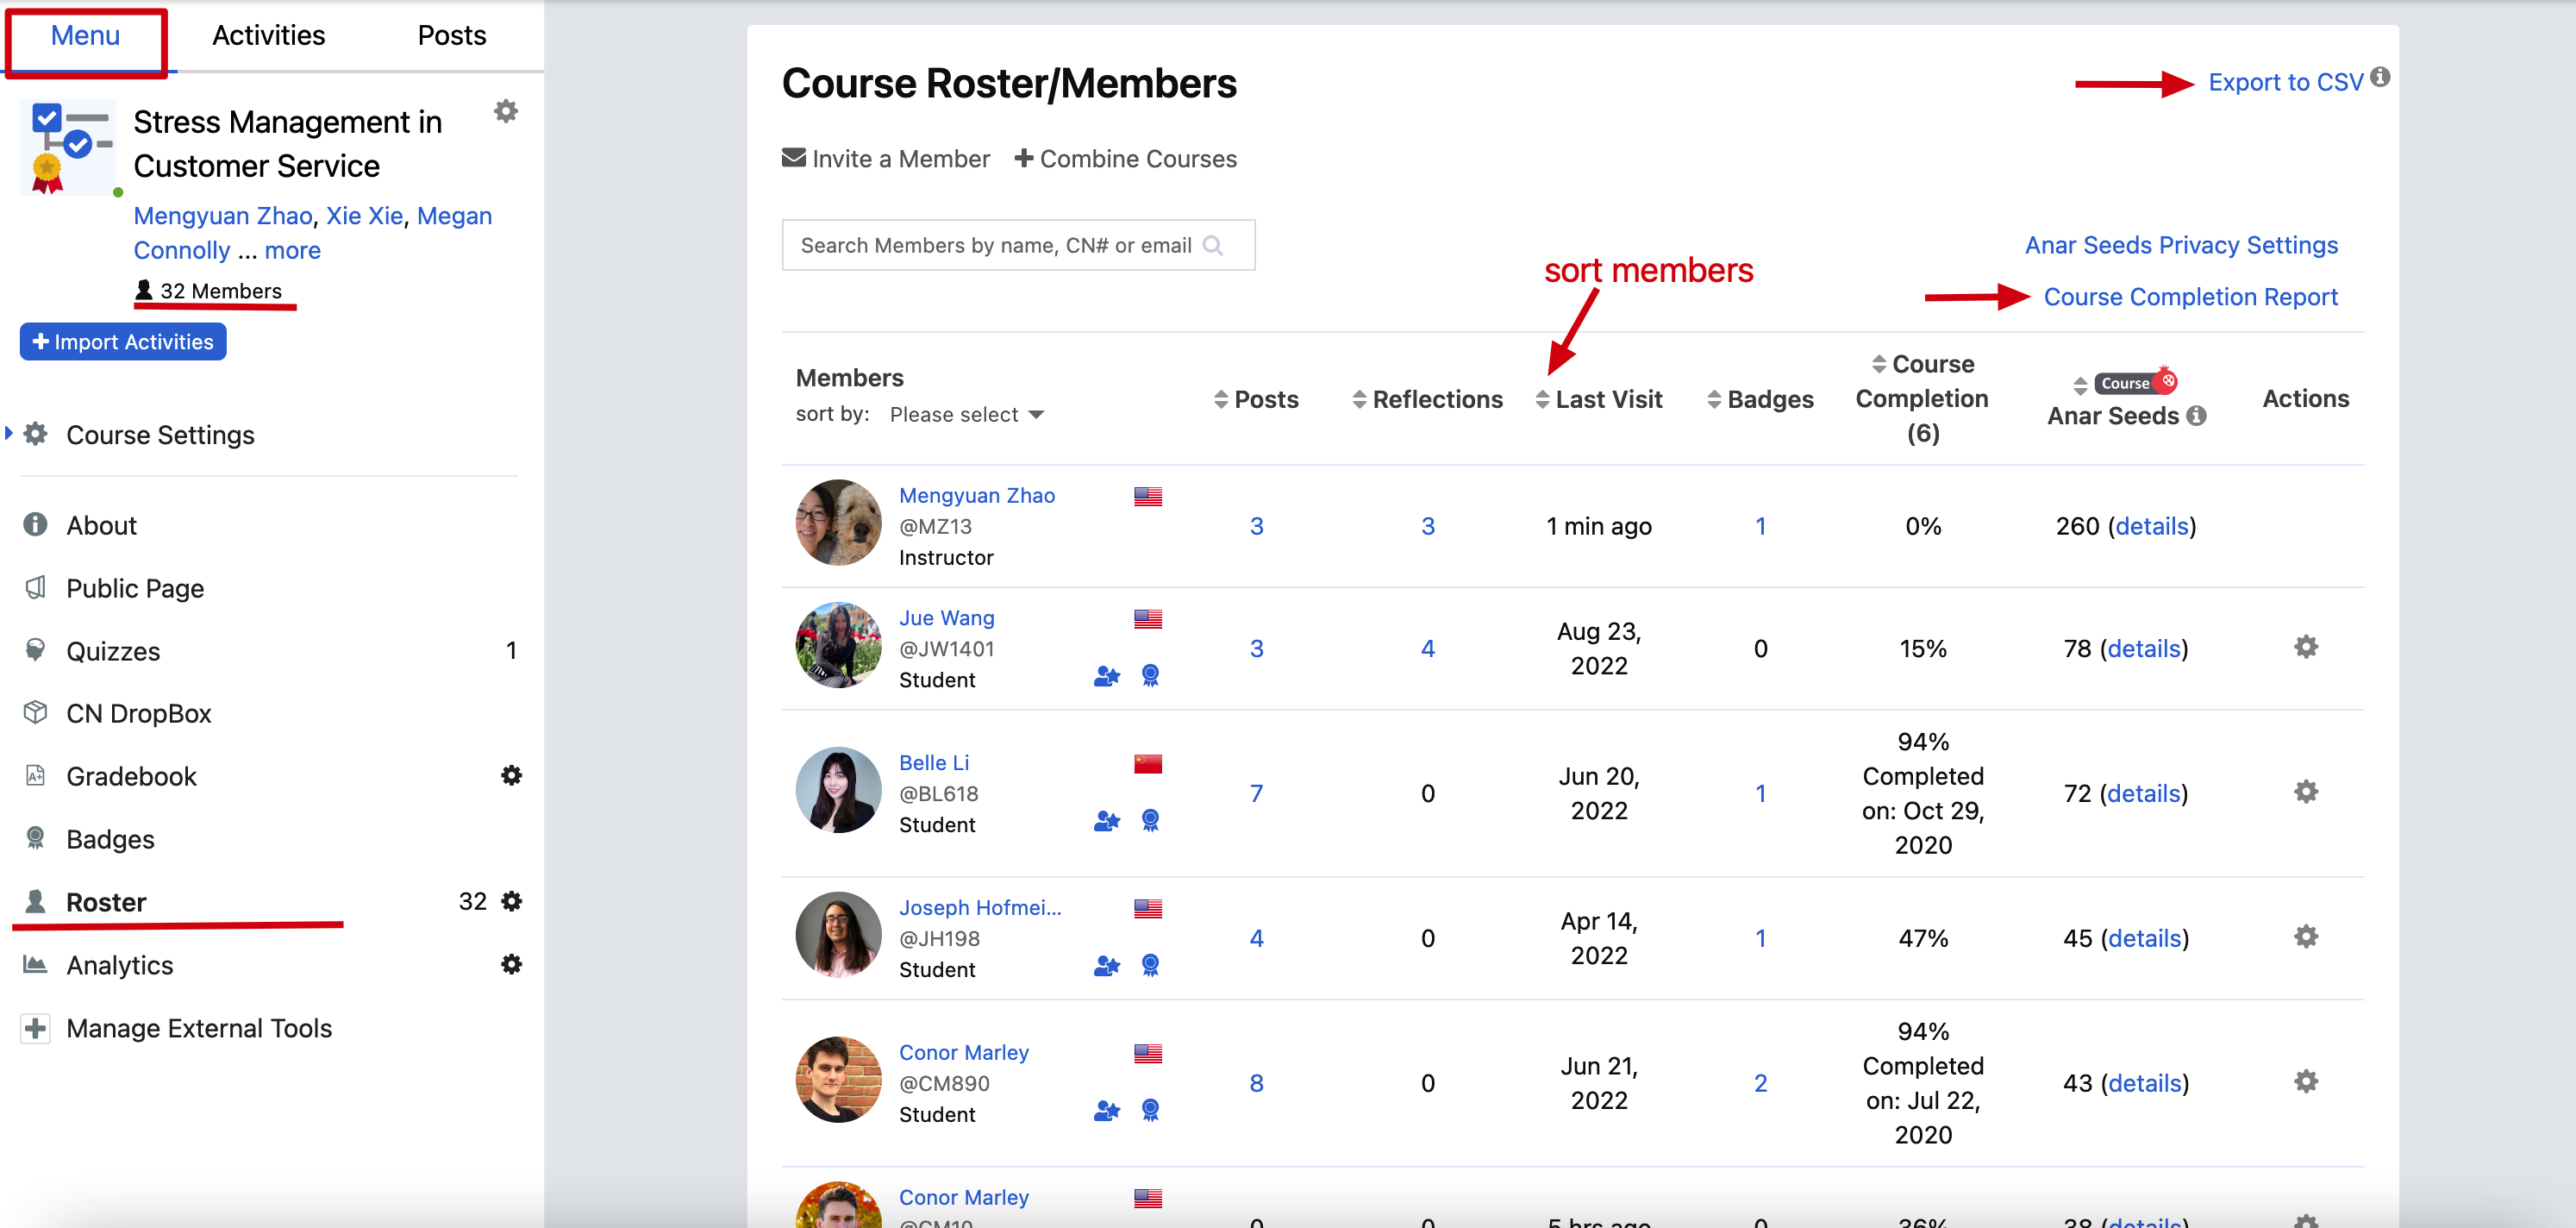Click the Gradebook settings gear icon
2576x1228 pixels.
click(511, 776)
